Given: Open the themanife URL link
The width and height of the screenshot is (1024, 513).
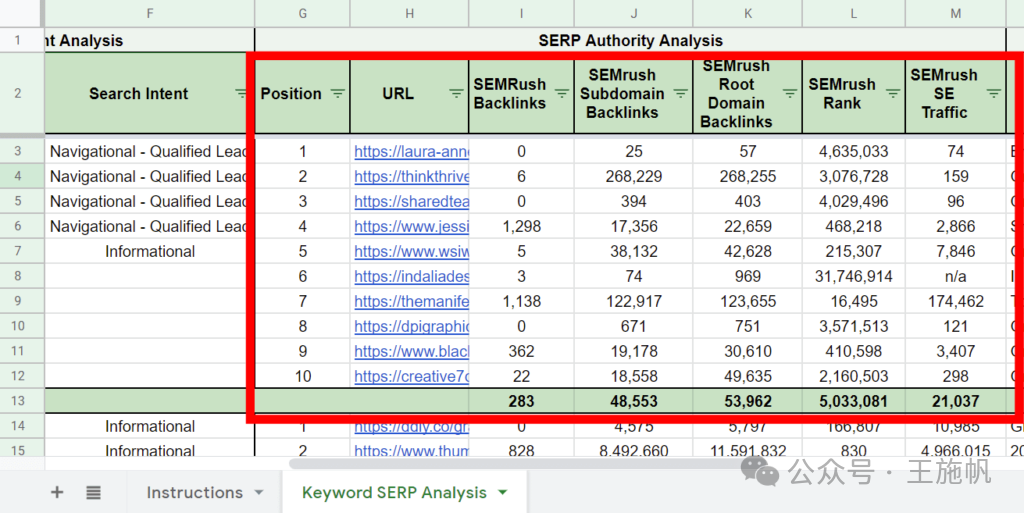Looking at the screenshot, I should [411, 301].
